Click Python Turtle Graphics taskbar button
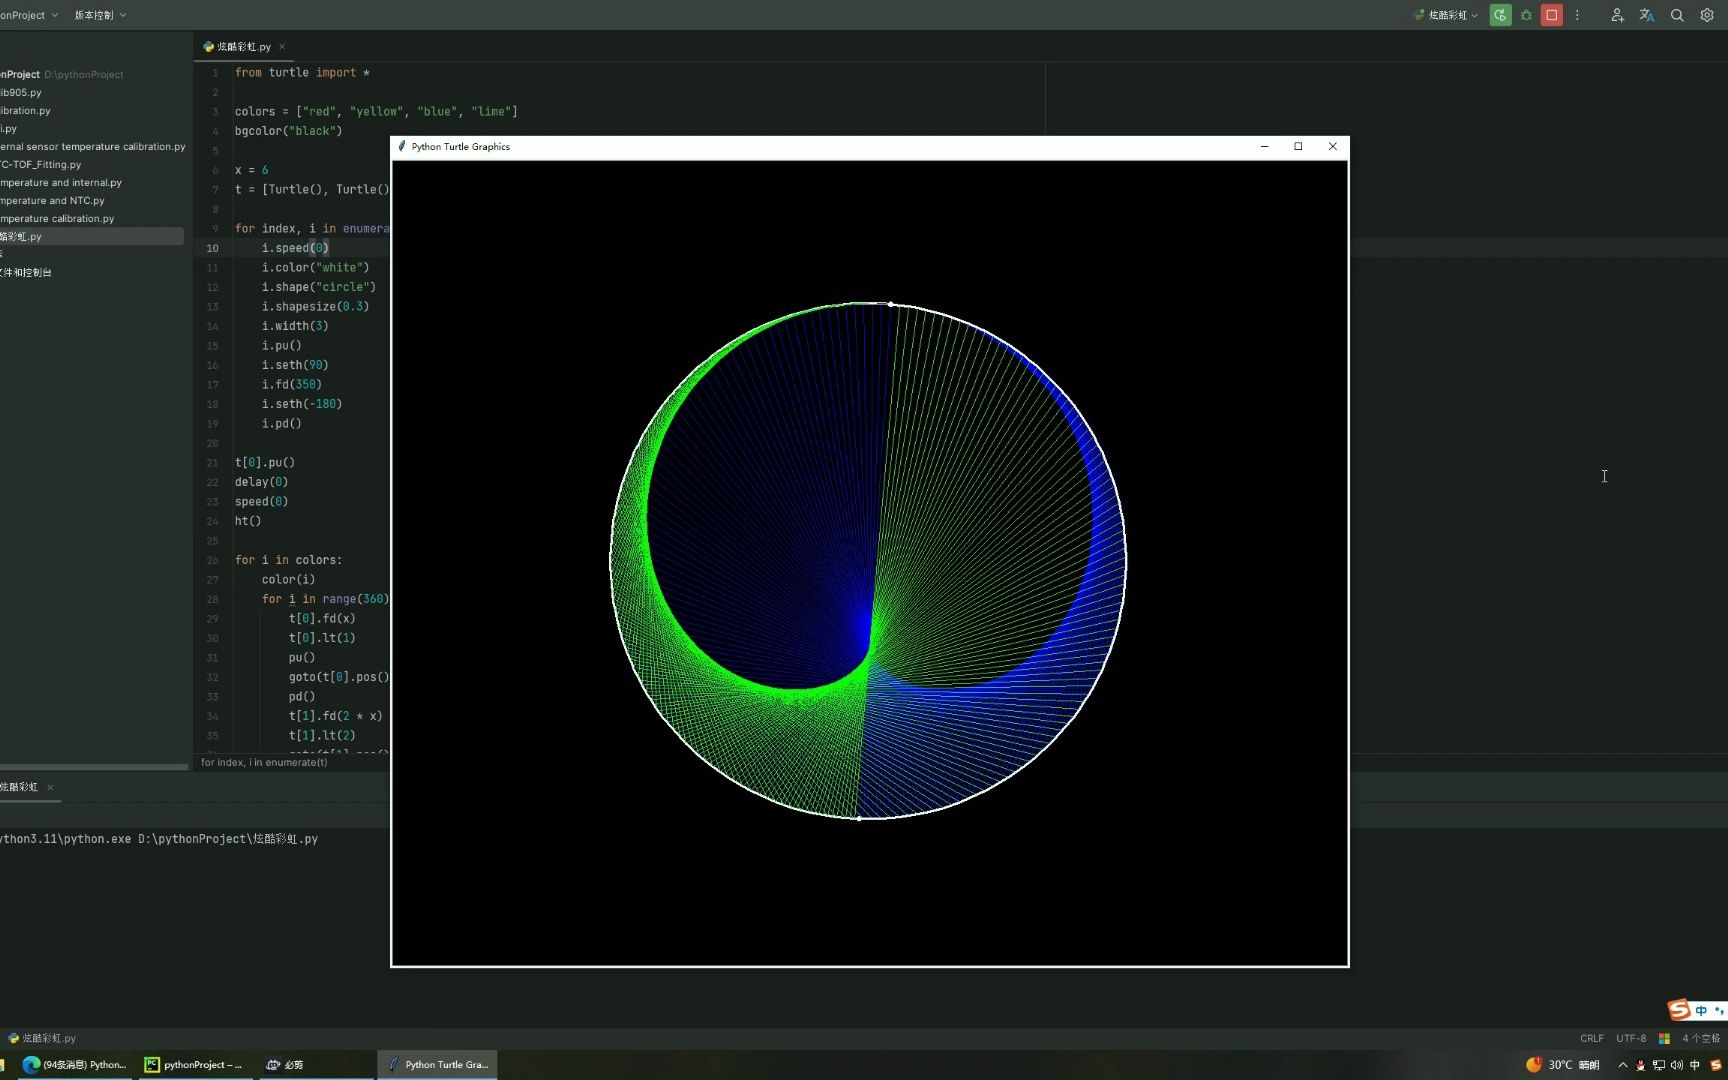1728x1080 pixels. coord(437,1064)
